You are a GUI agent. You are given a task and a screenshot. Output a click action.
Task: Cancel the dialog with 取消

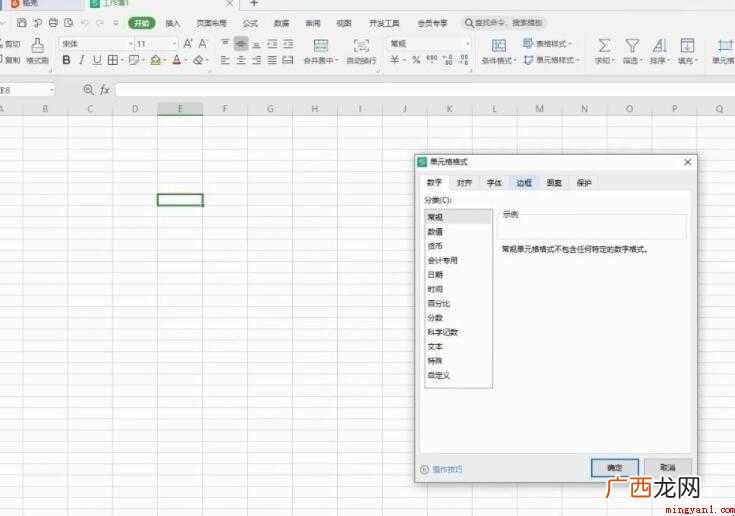[x=668, y=467]
